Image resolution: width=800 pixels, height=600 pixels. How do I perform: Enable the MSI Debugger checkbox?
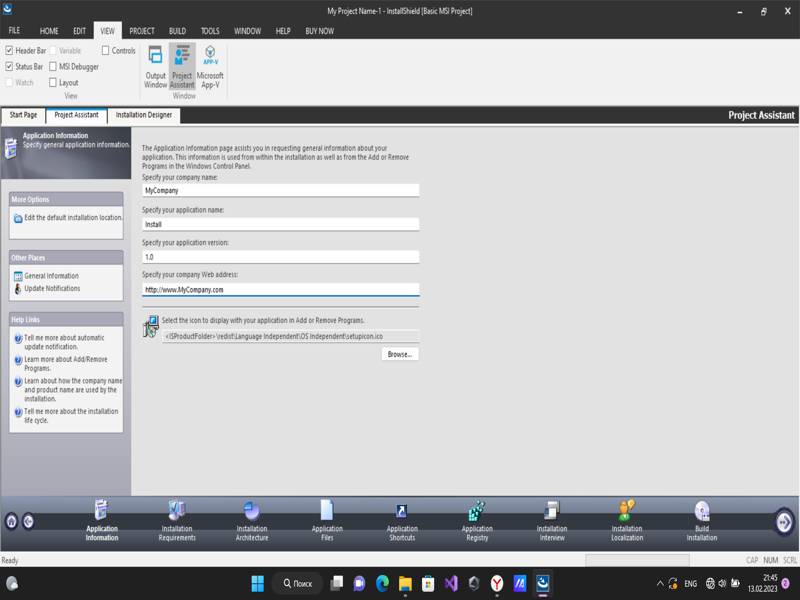[x=53, y=67]
